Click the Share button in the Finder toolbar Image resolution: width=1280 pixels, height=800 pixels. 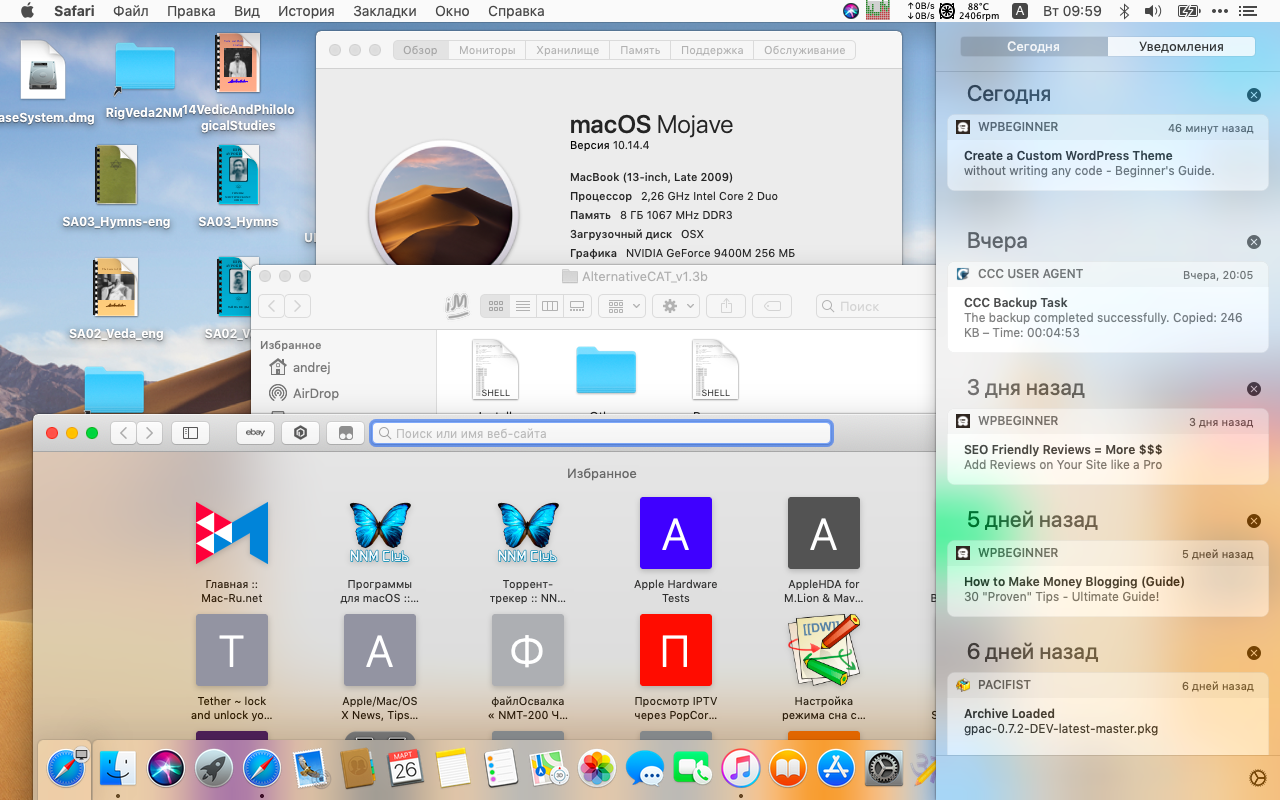click(x=727, y=306)
